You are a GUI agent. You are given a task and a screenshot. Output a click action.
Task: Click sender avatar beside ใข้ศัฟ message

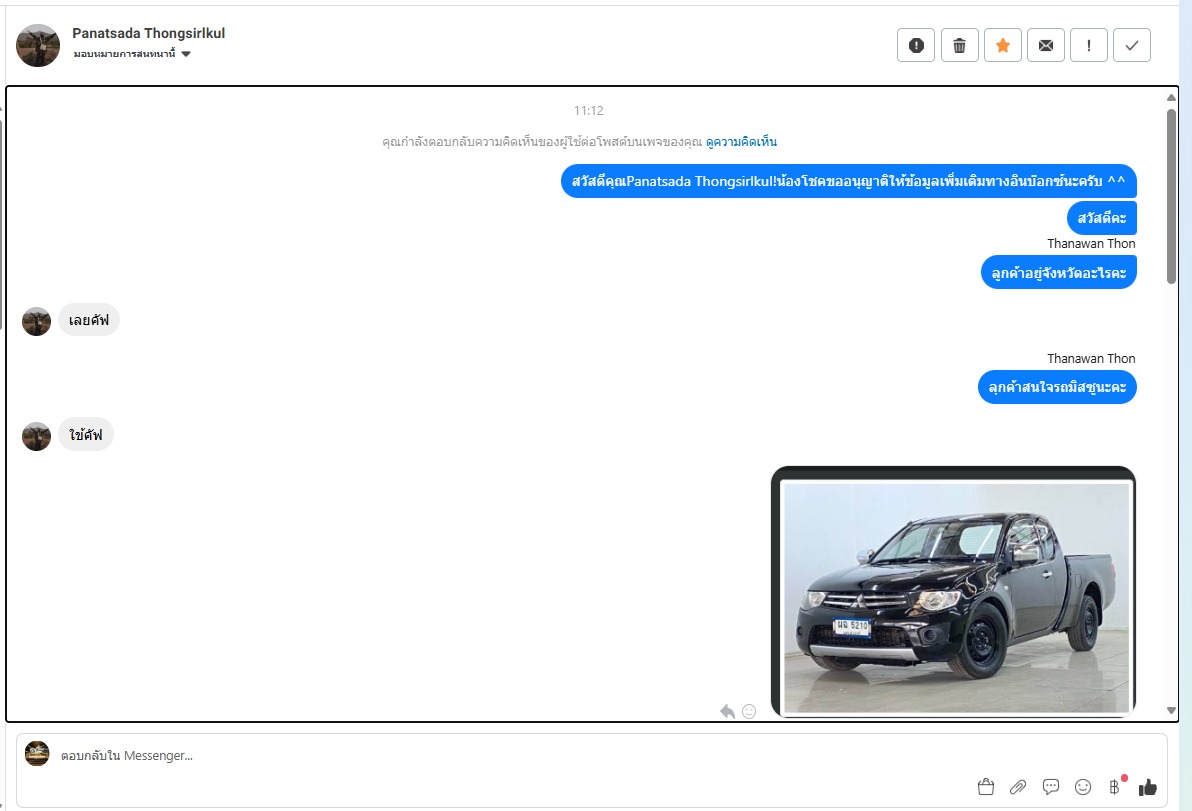click(36, 436)
